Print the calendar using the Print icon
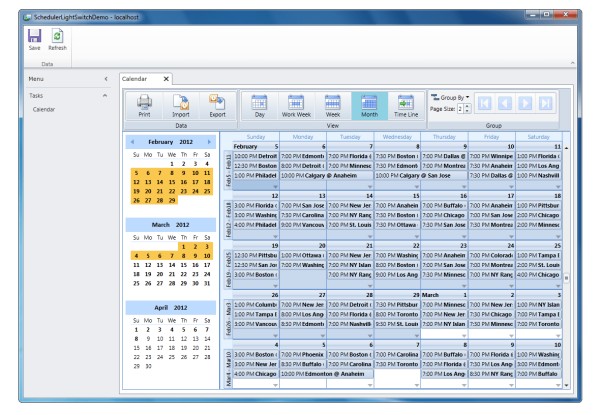The height and width of the screenshot is (415, 600). [x=144, y=102]
